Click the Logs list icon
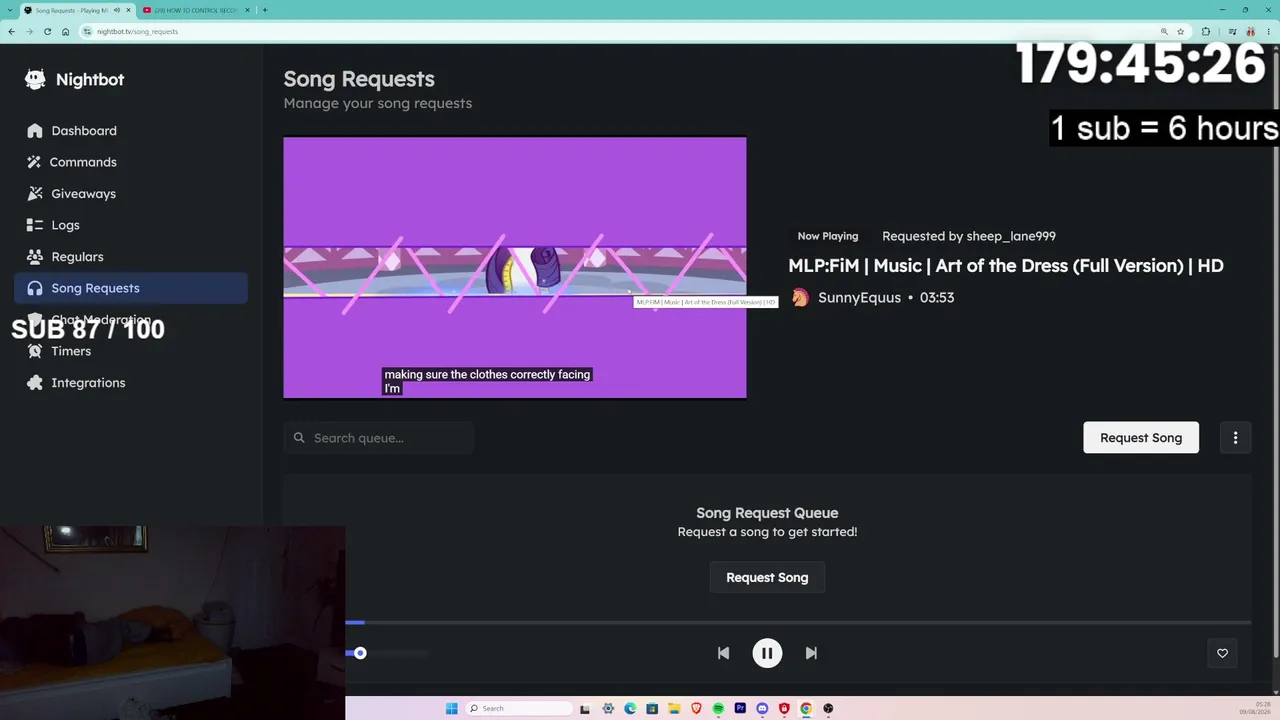1280x720 pixels. pyautogui.click(x=35, y=225)
